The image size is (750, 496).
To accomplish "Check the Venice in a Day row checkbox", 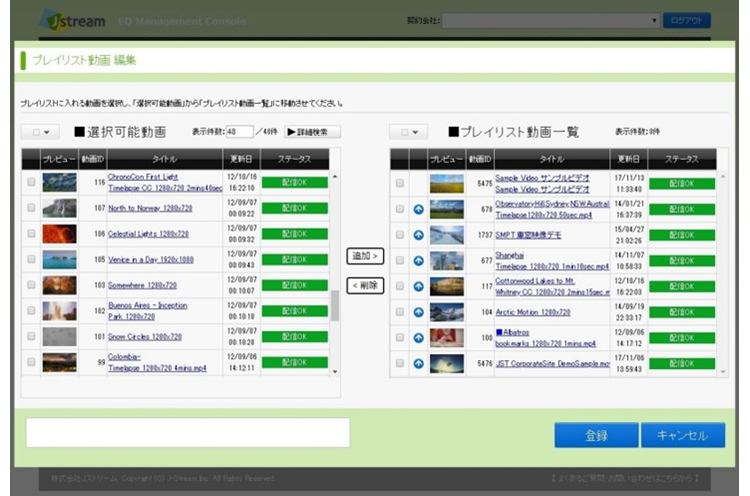I will click(31, 259).
